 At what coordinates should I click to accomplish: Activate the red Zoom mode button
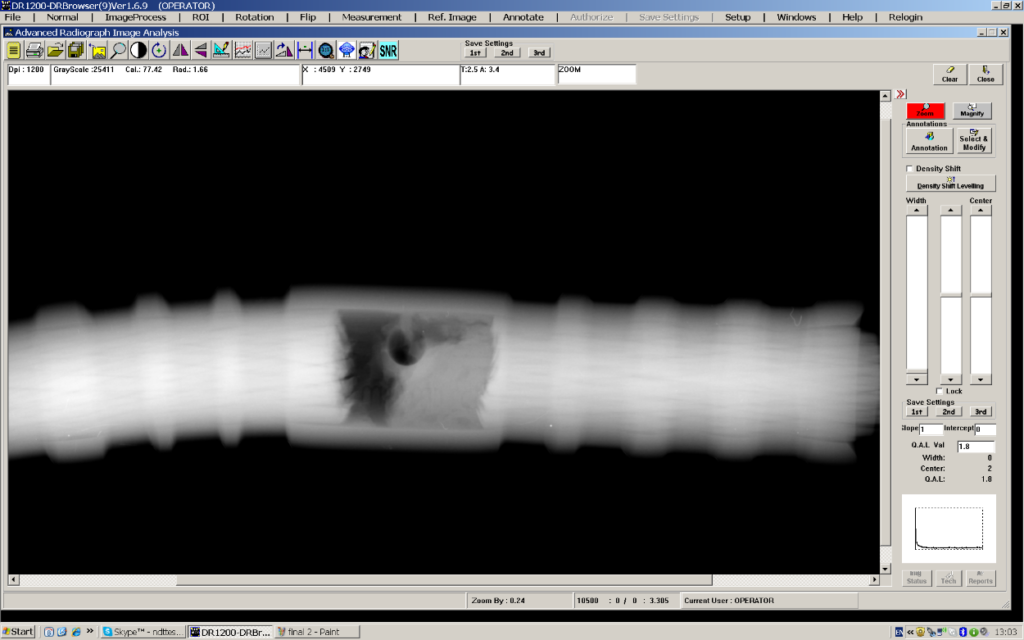pyautogui.click(x=926, y=112)
